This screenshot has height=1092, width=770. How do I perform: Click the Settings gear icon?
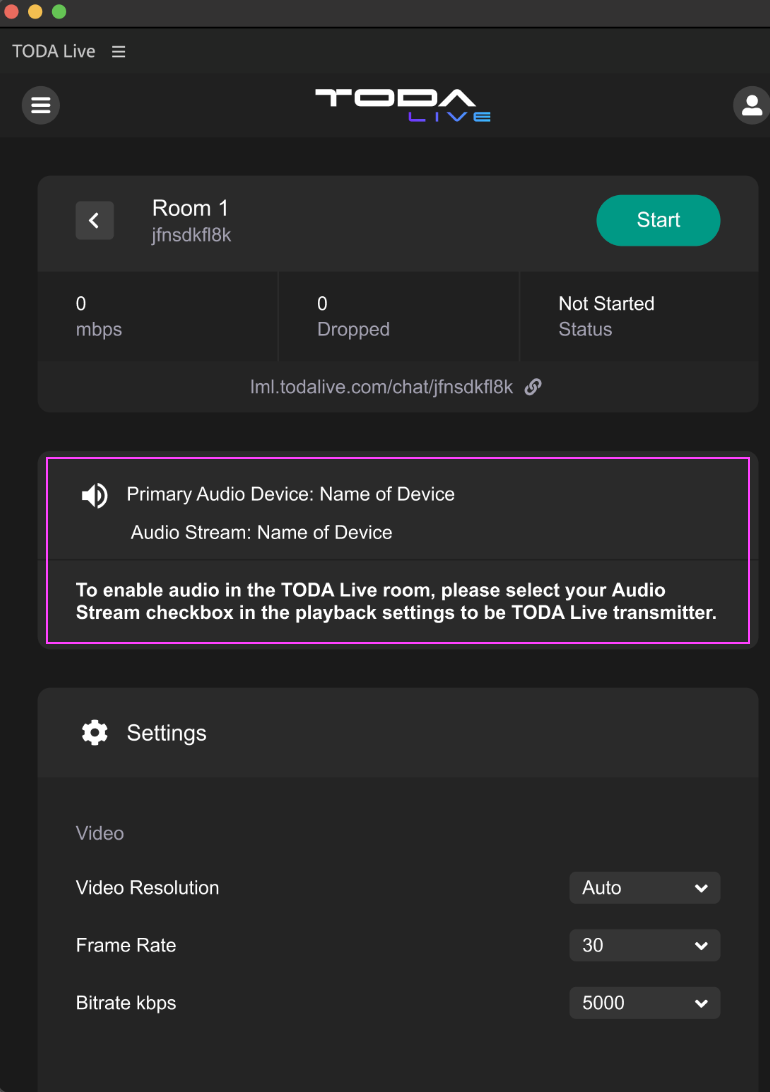[95, 733]
